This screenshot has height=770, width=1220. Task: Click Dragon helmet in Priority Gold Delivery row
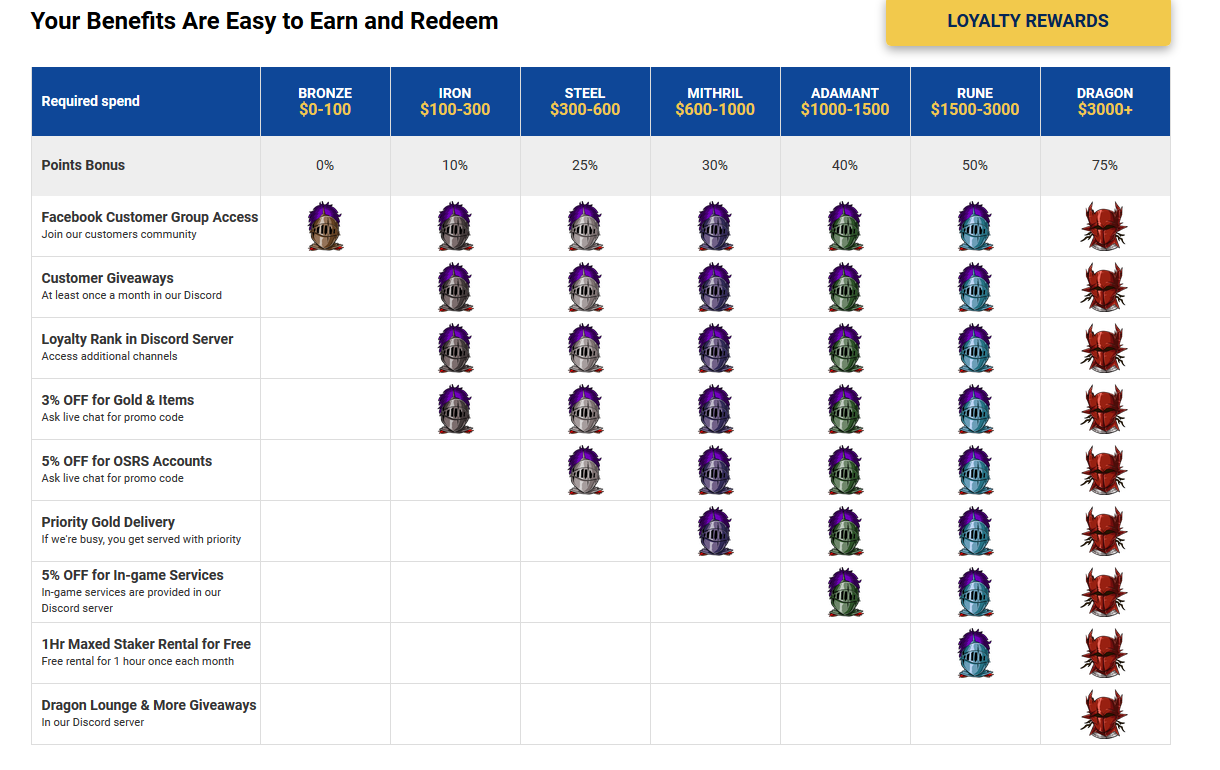(x=1104, y=531)
